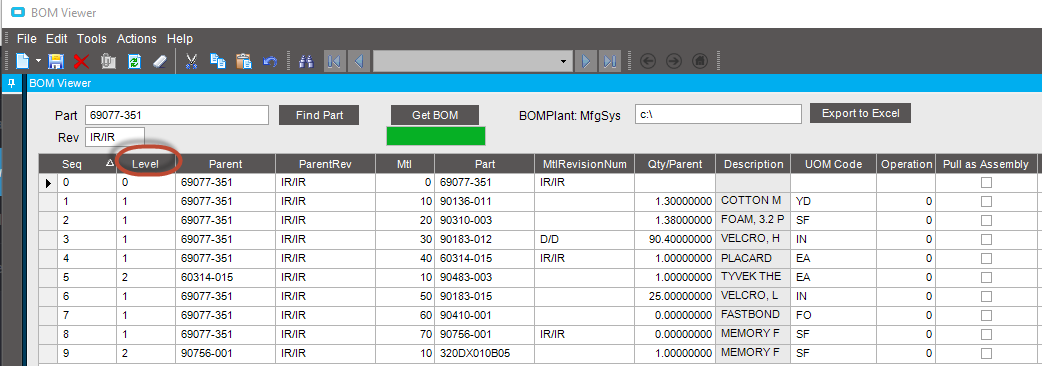Click the back circle arrow icon

pyautogui.click(x=648, y=62)
